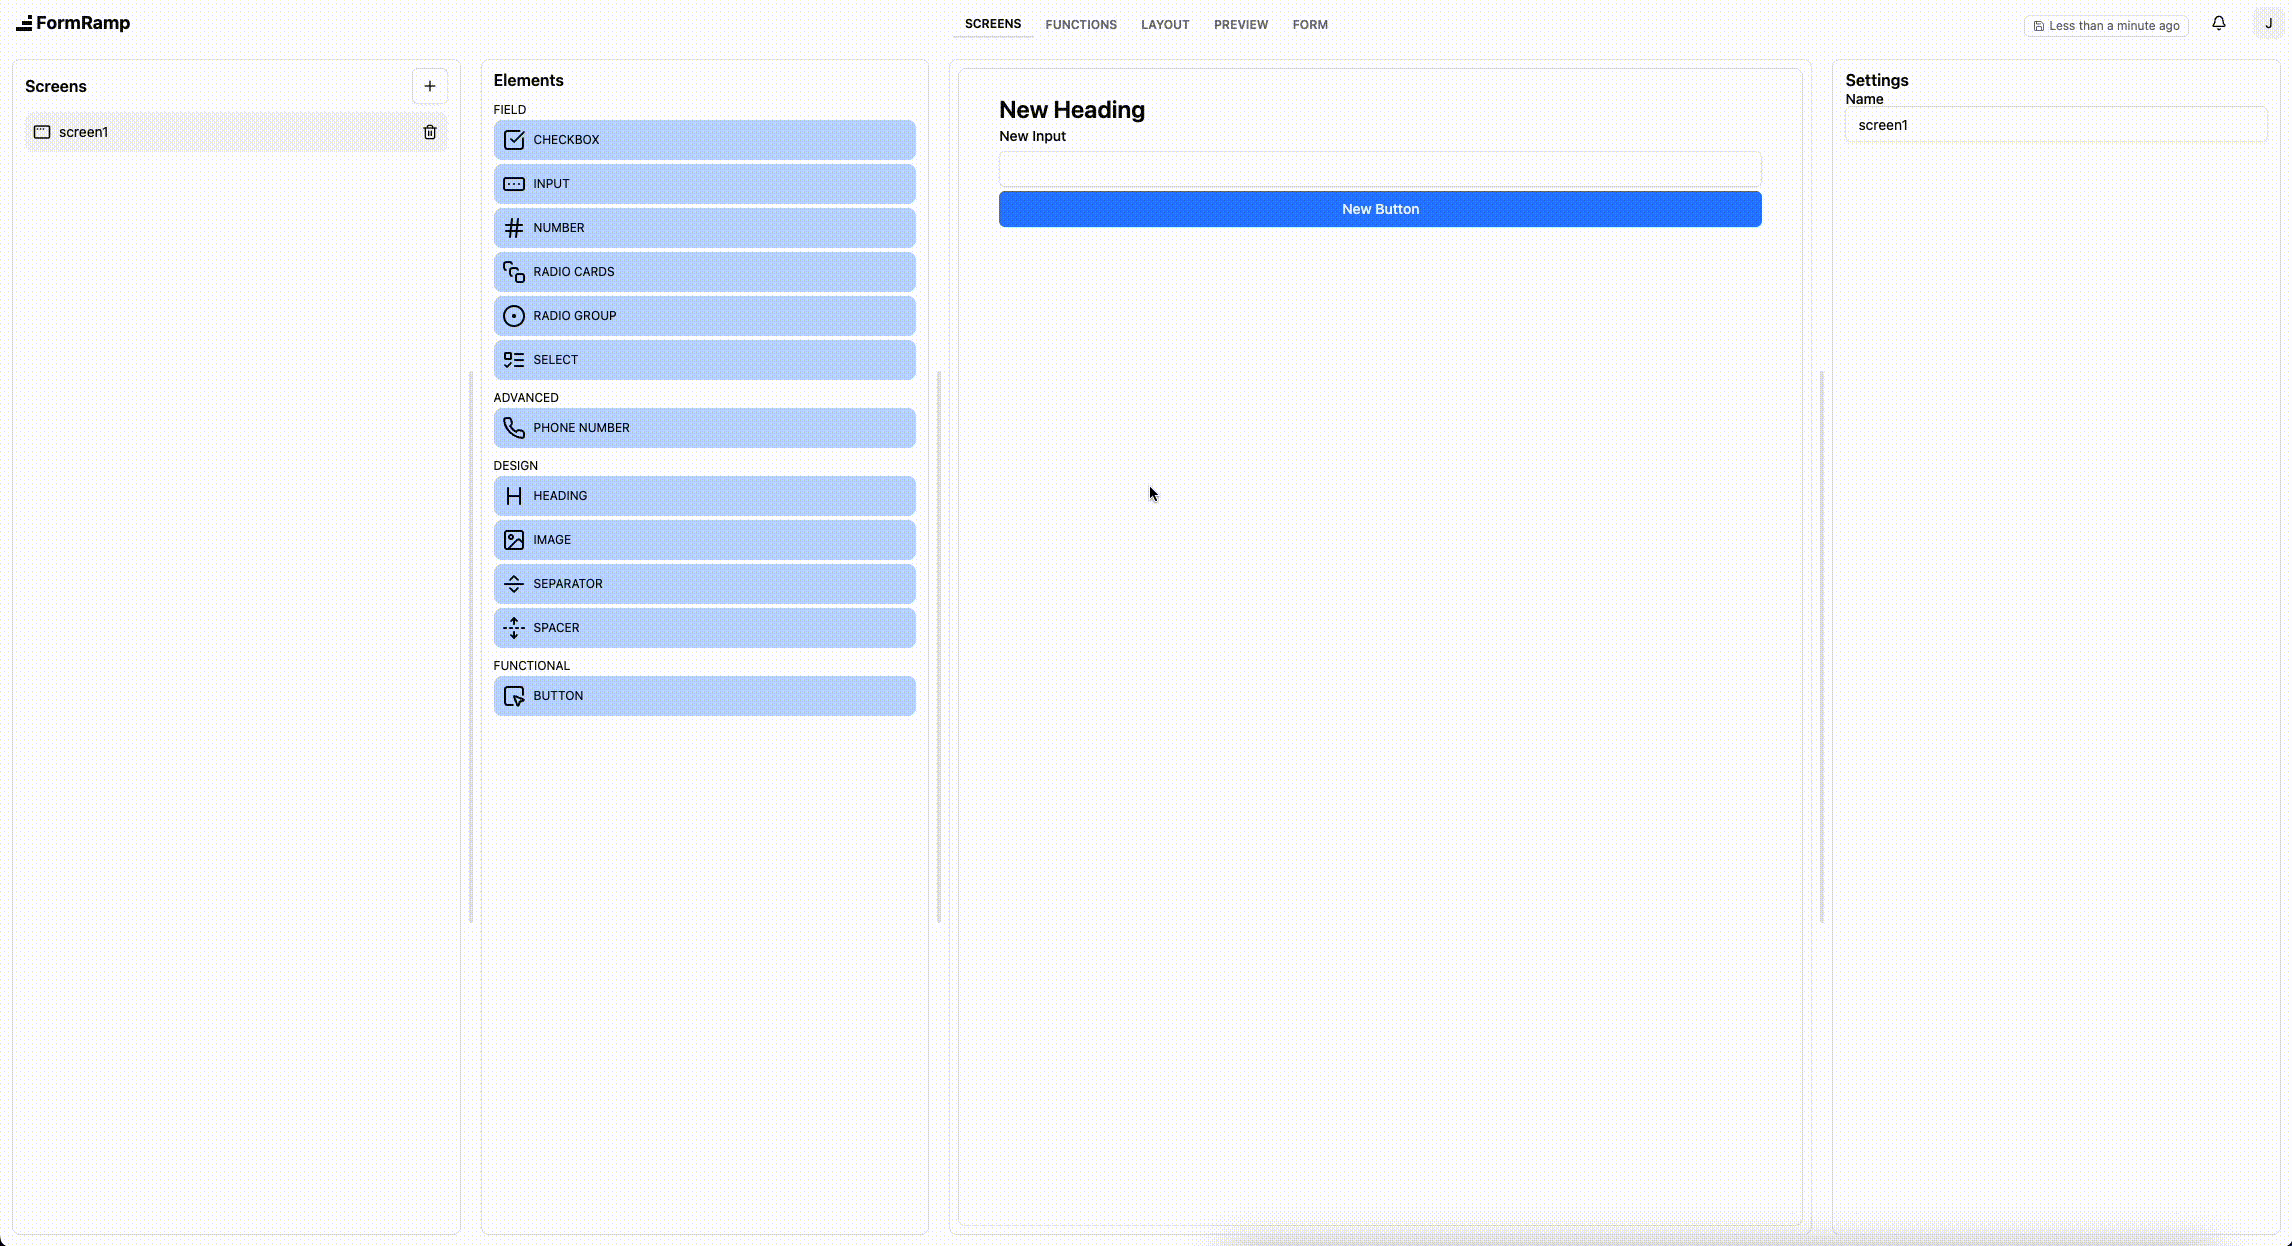Switch to the FUNCTIONS tab
This screenshot has width=2292, height=1246.
pos(1081,24)
